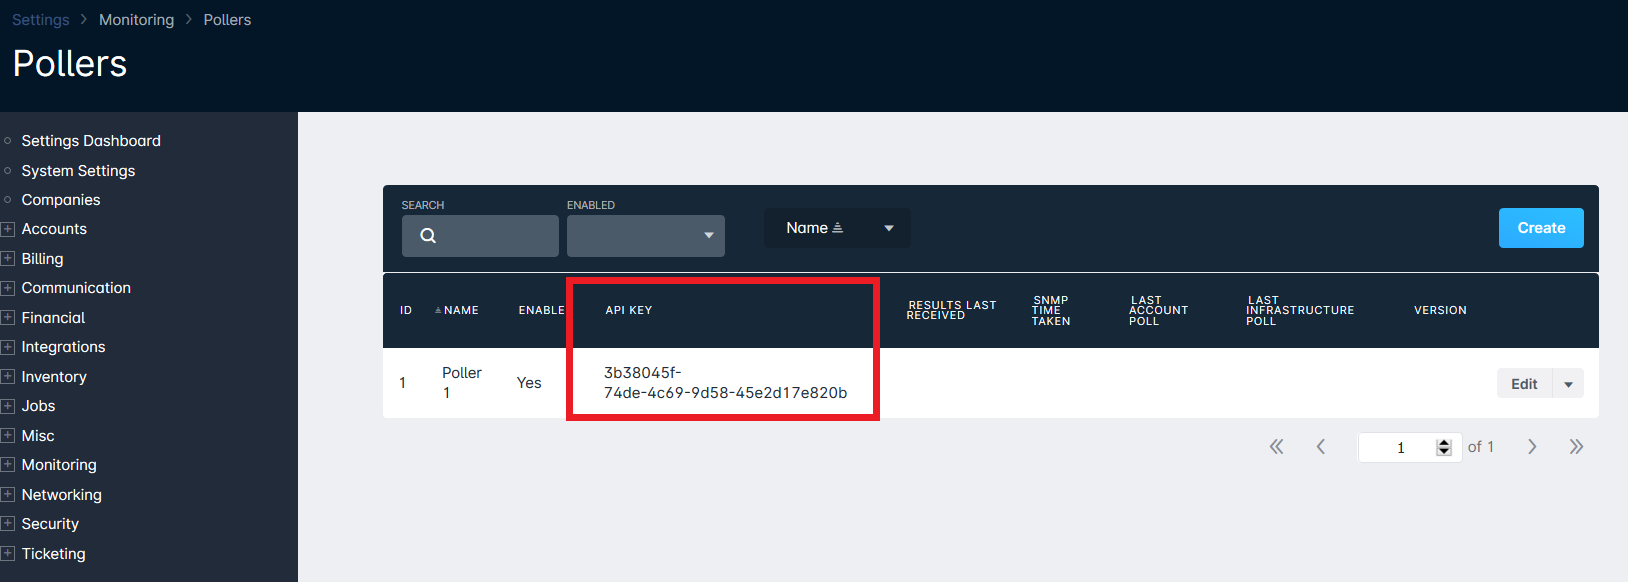Expand the Billing tree node
Viewport: 1628px width, 582px height.
[8, 258]
